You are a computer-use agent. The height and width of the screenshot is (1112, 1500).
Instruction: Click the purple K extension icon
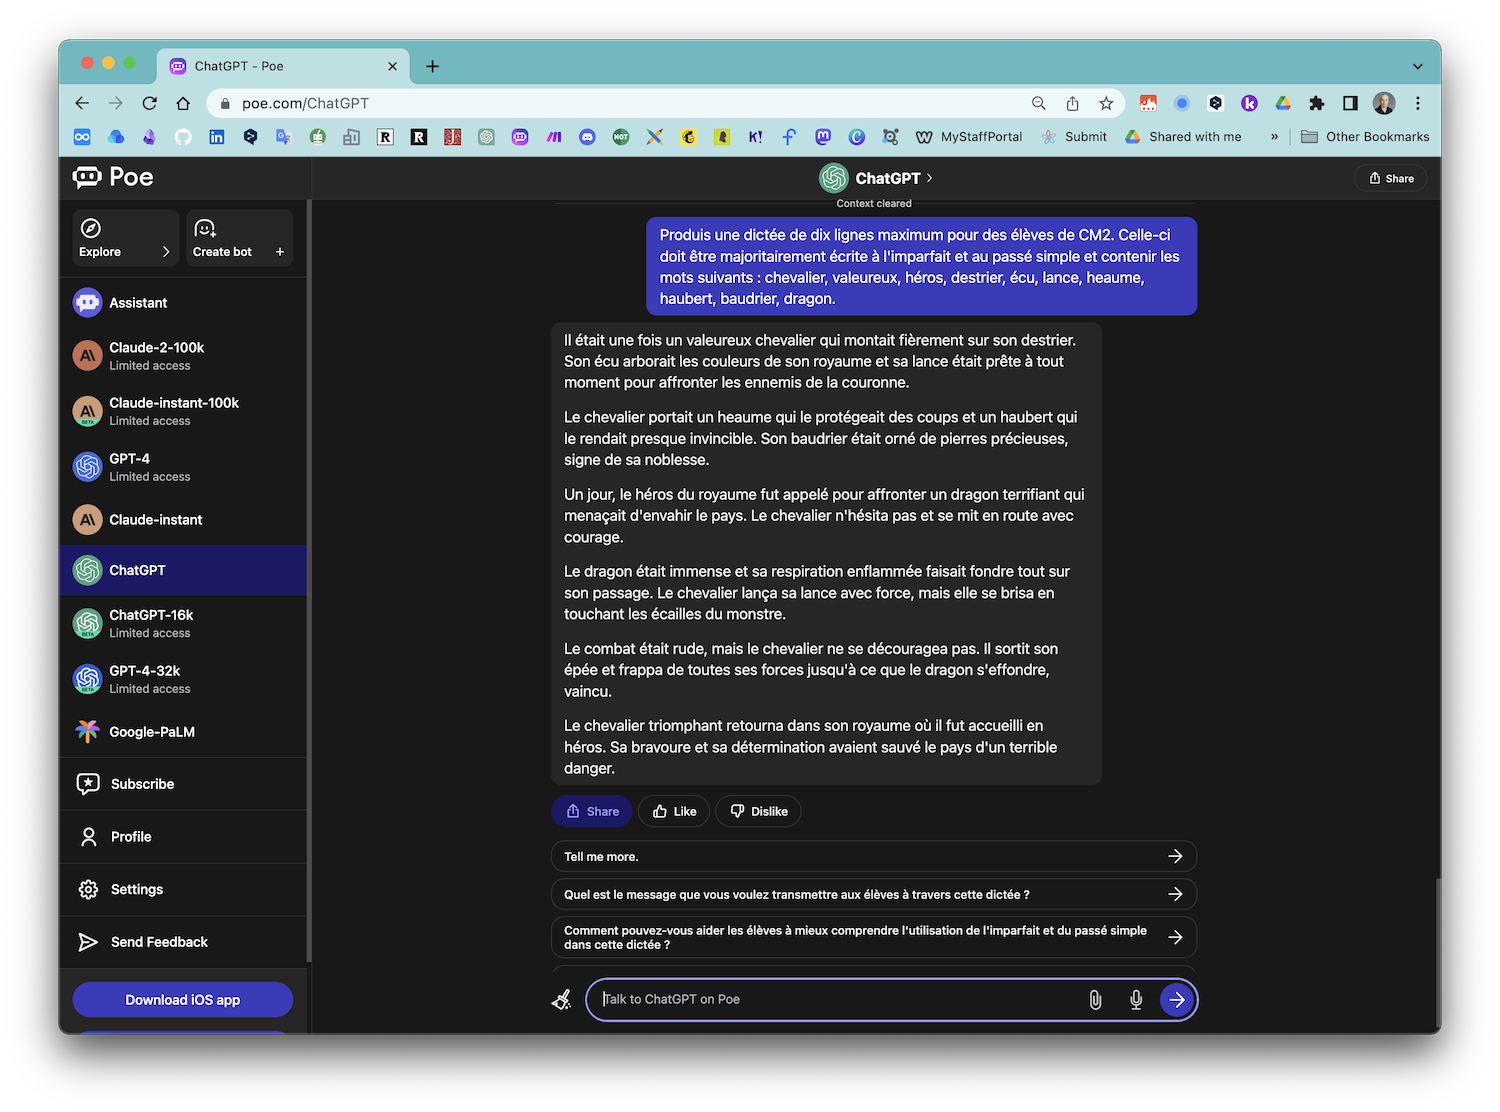click(x=1249, y=103)
